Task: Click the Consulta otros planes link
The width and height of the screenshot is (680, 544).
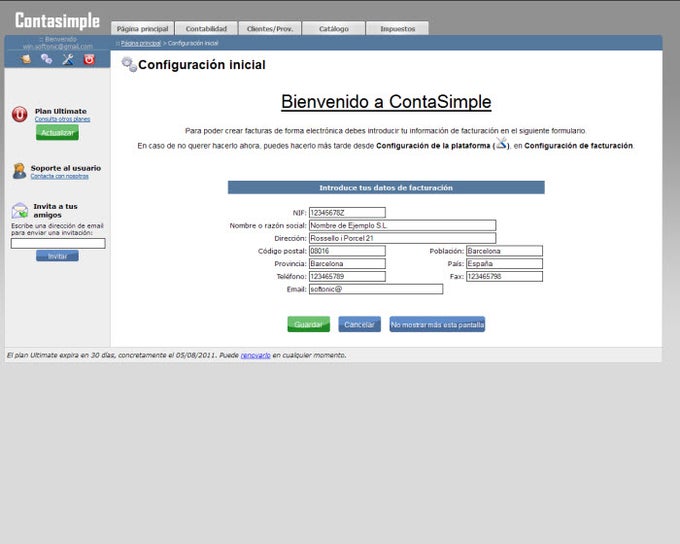Action: (x=62, y=119)
